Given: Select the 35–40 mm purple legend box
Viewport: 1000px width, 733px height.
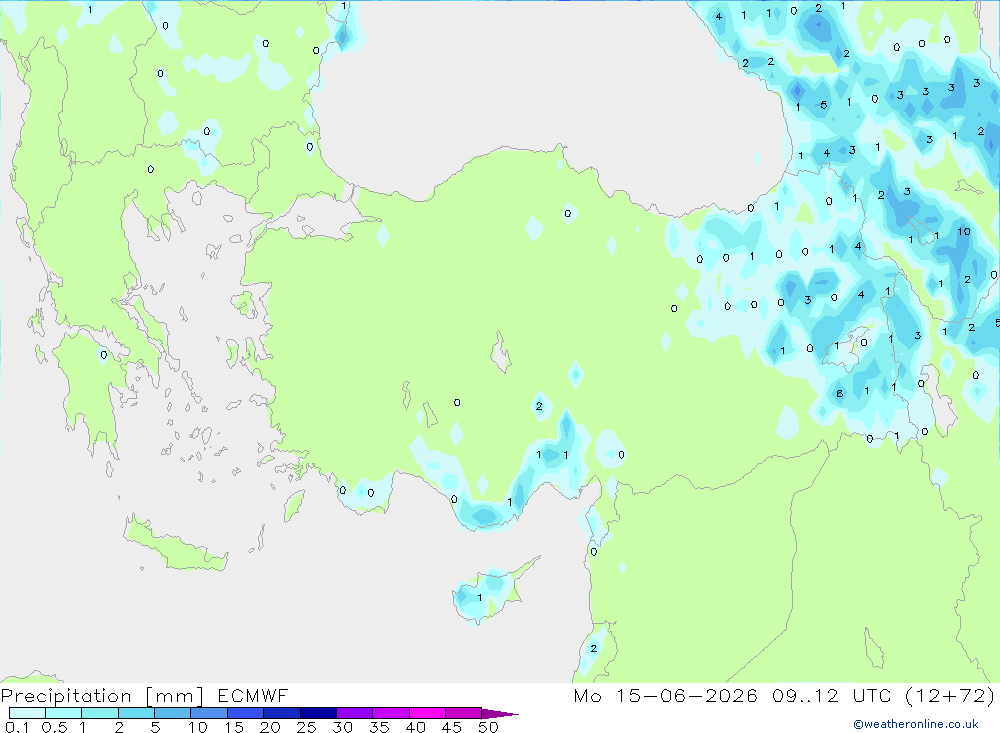Looking at the screenshot, I should (391, 713).
